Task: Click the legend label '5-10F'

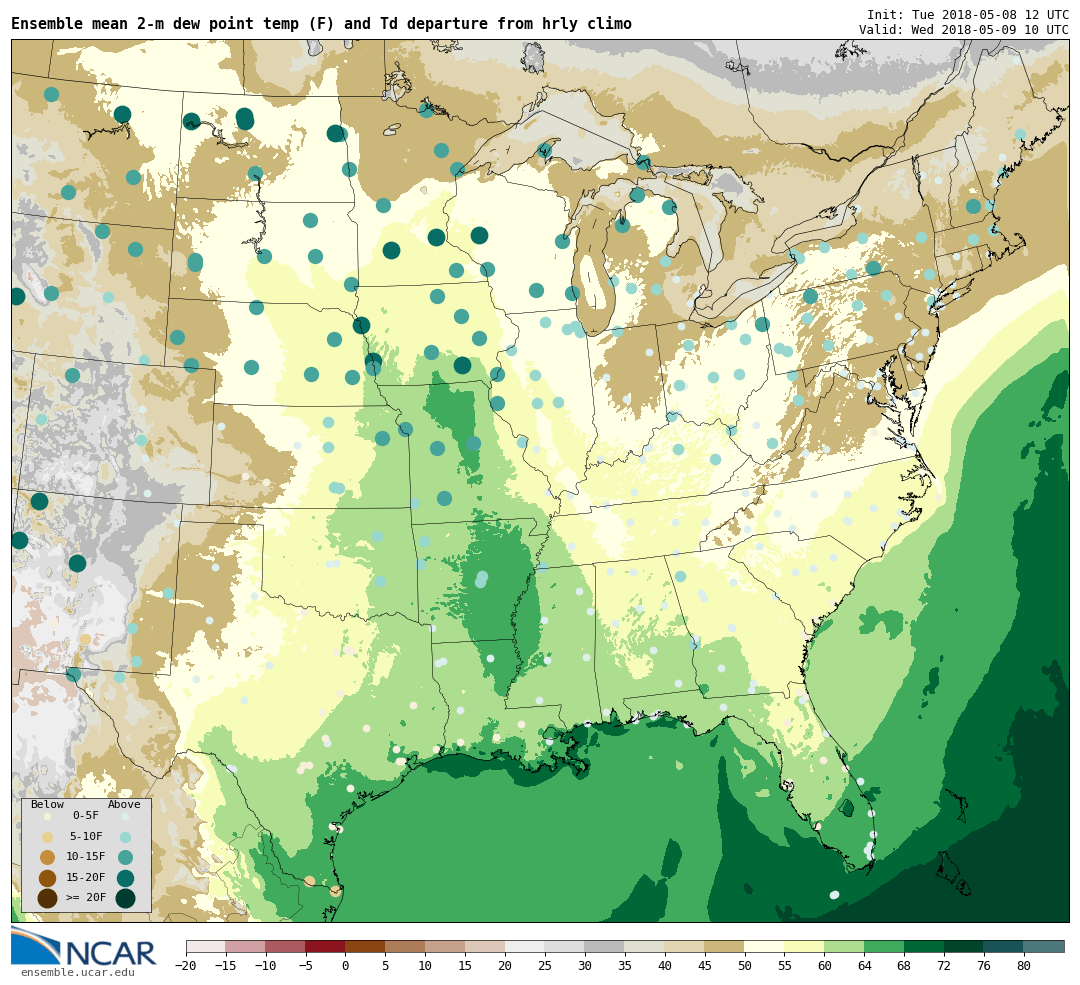Action: pyautogui.click(x=86, y=836)
